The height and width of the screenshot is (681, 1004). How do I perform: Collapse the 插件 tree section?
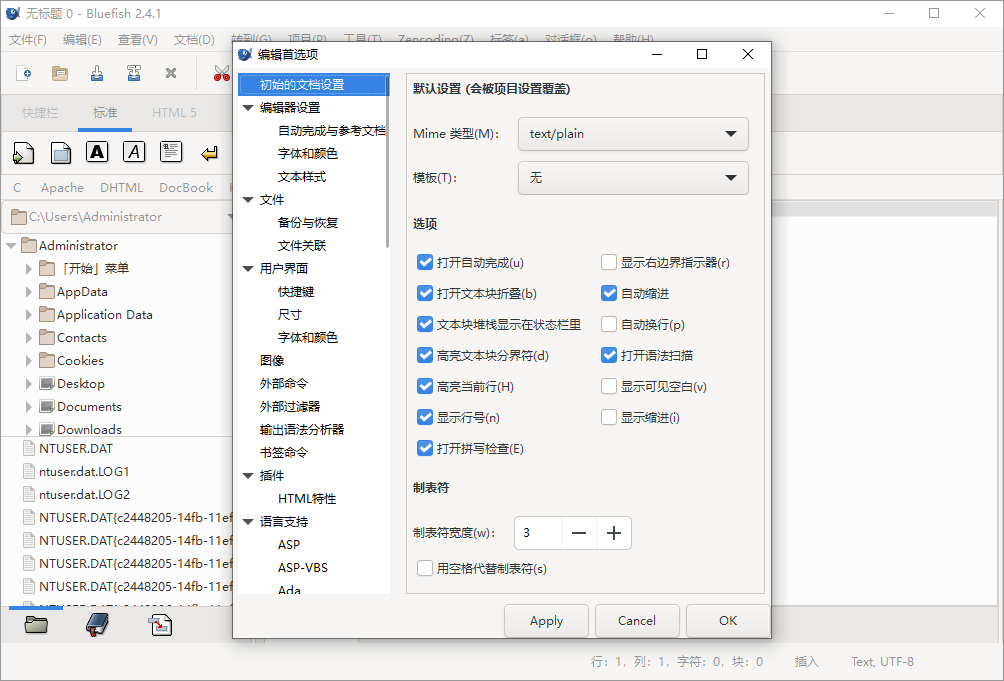coord(248,476)
